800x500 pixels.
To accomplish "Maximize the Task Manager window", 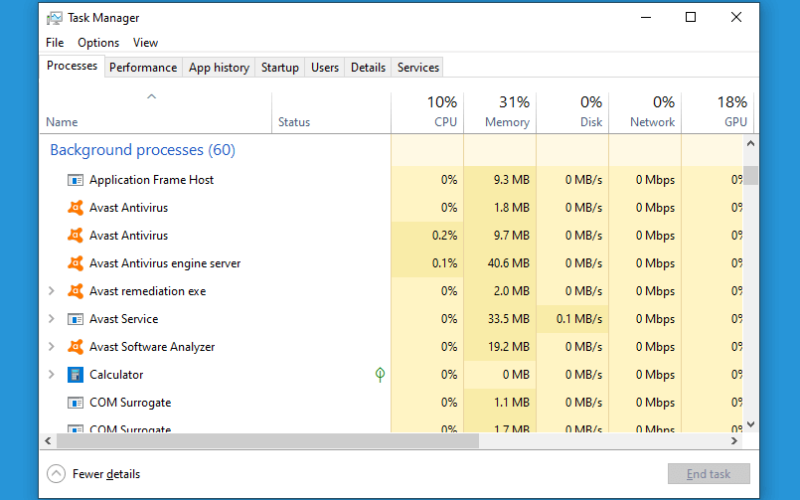I will point(690,17).
